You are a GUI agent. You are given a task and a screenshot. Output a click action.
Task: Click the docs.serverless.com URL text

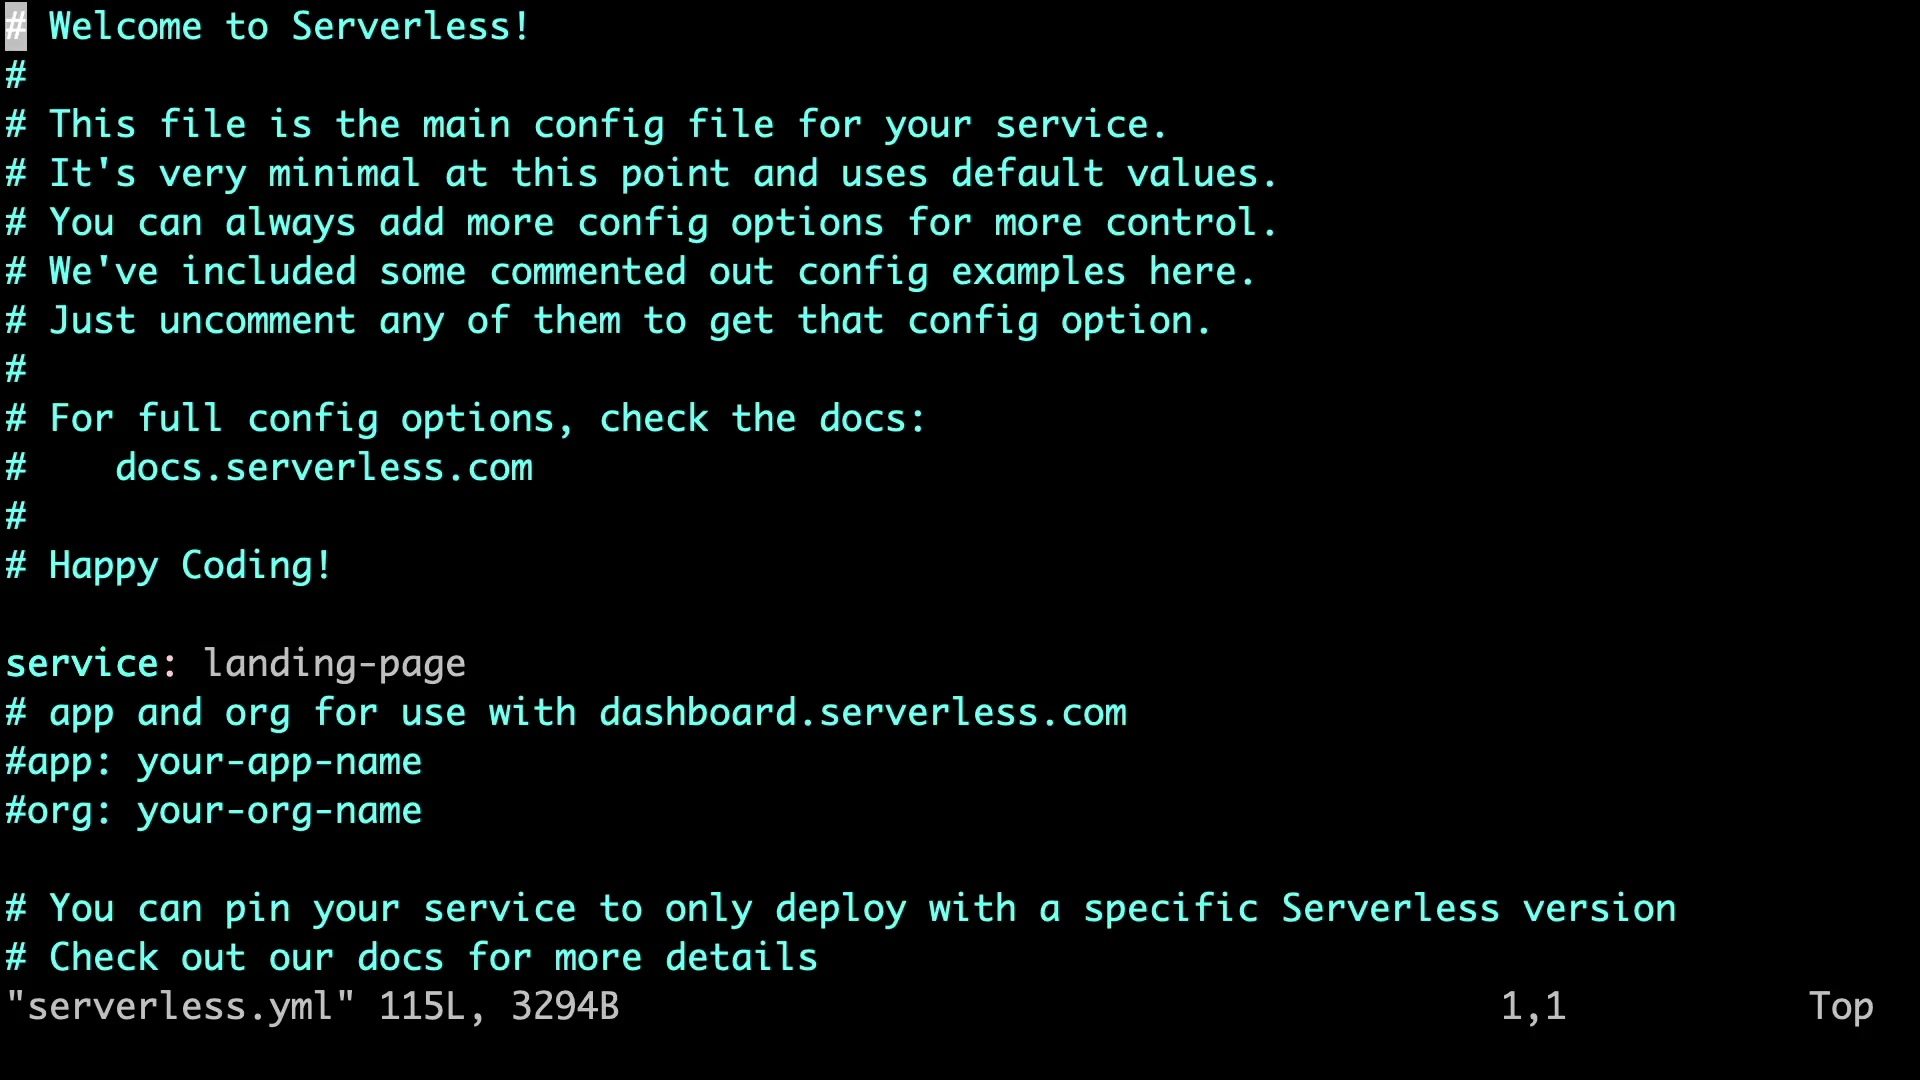[324, 468]
